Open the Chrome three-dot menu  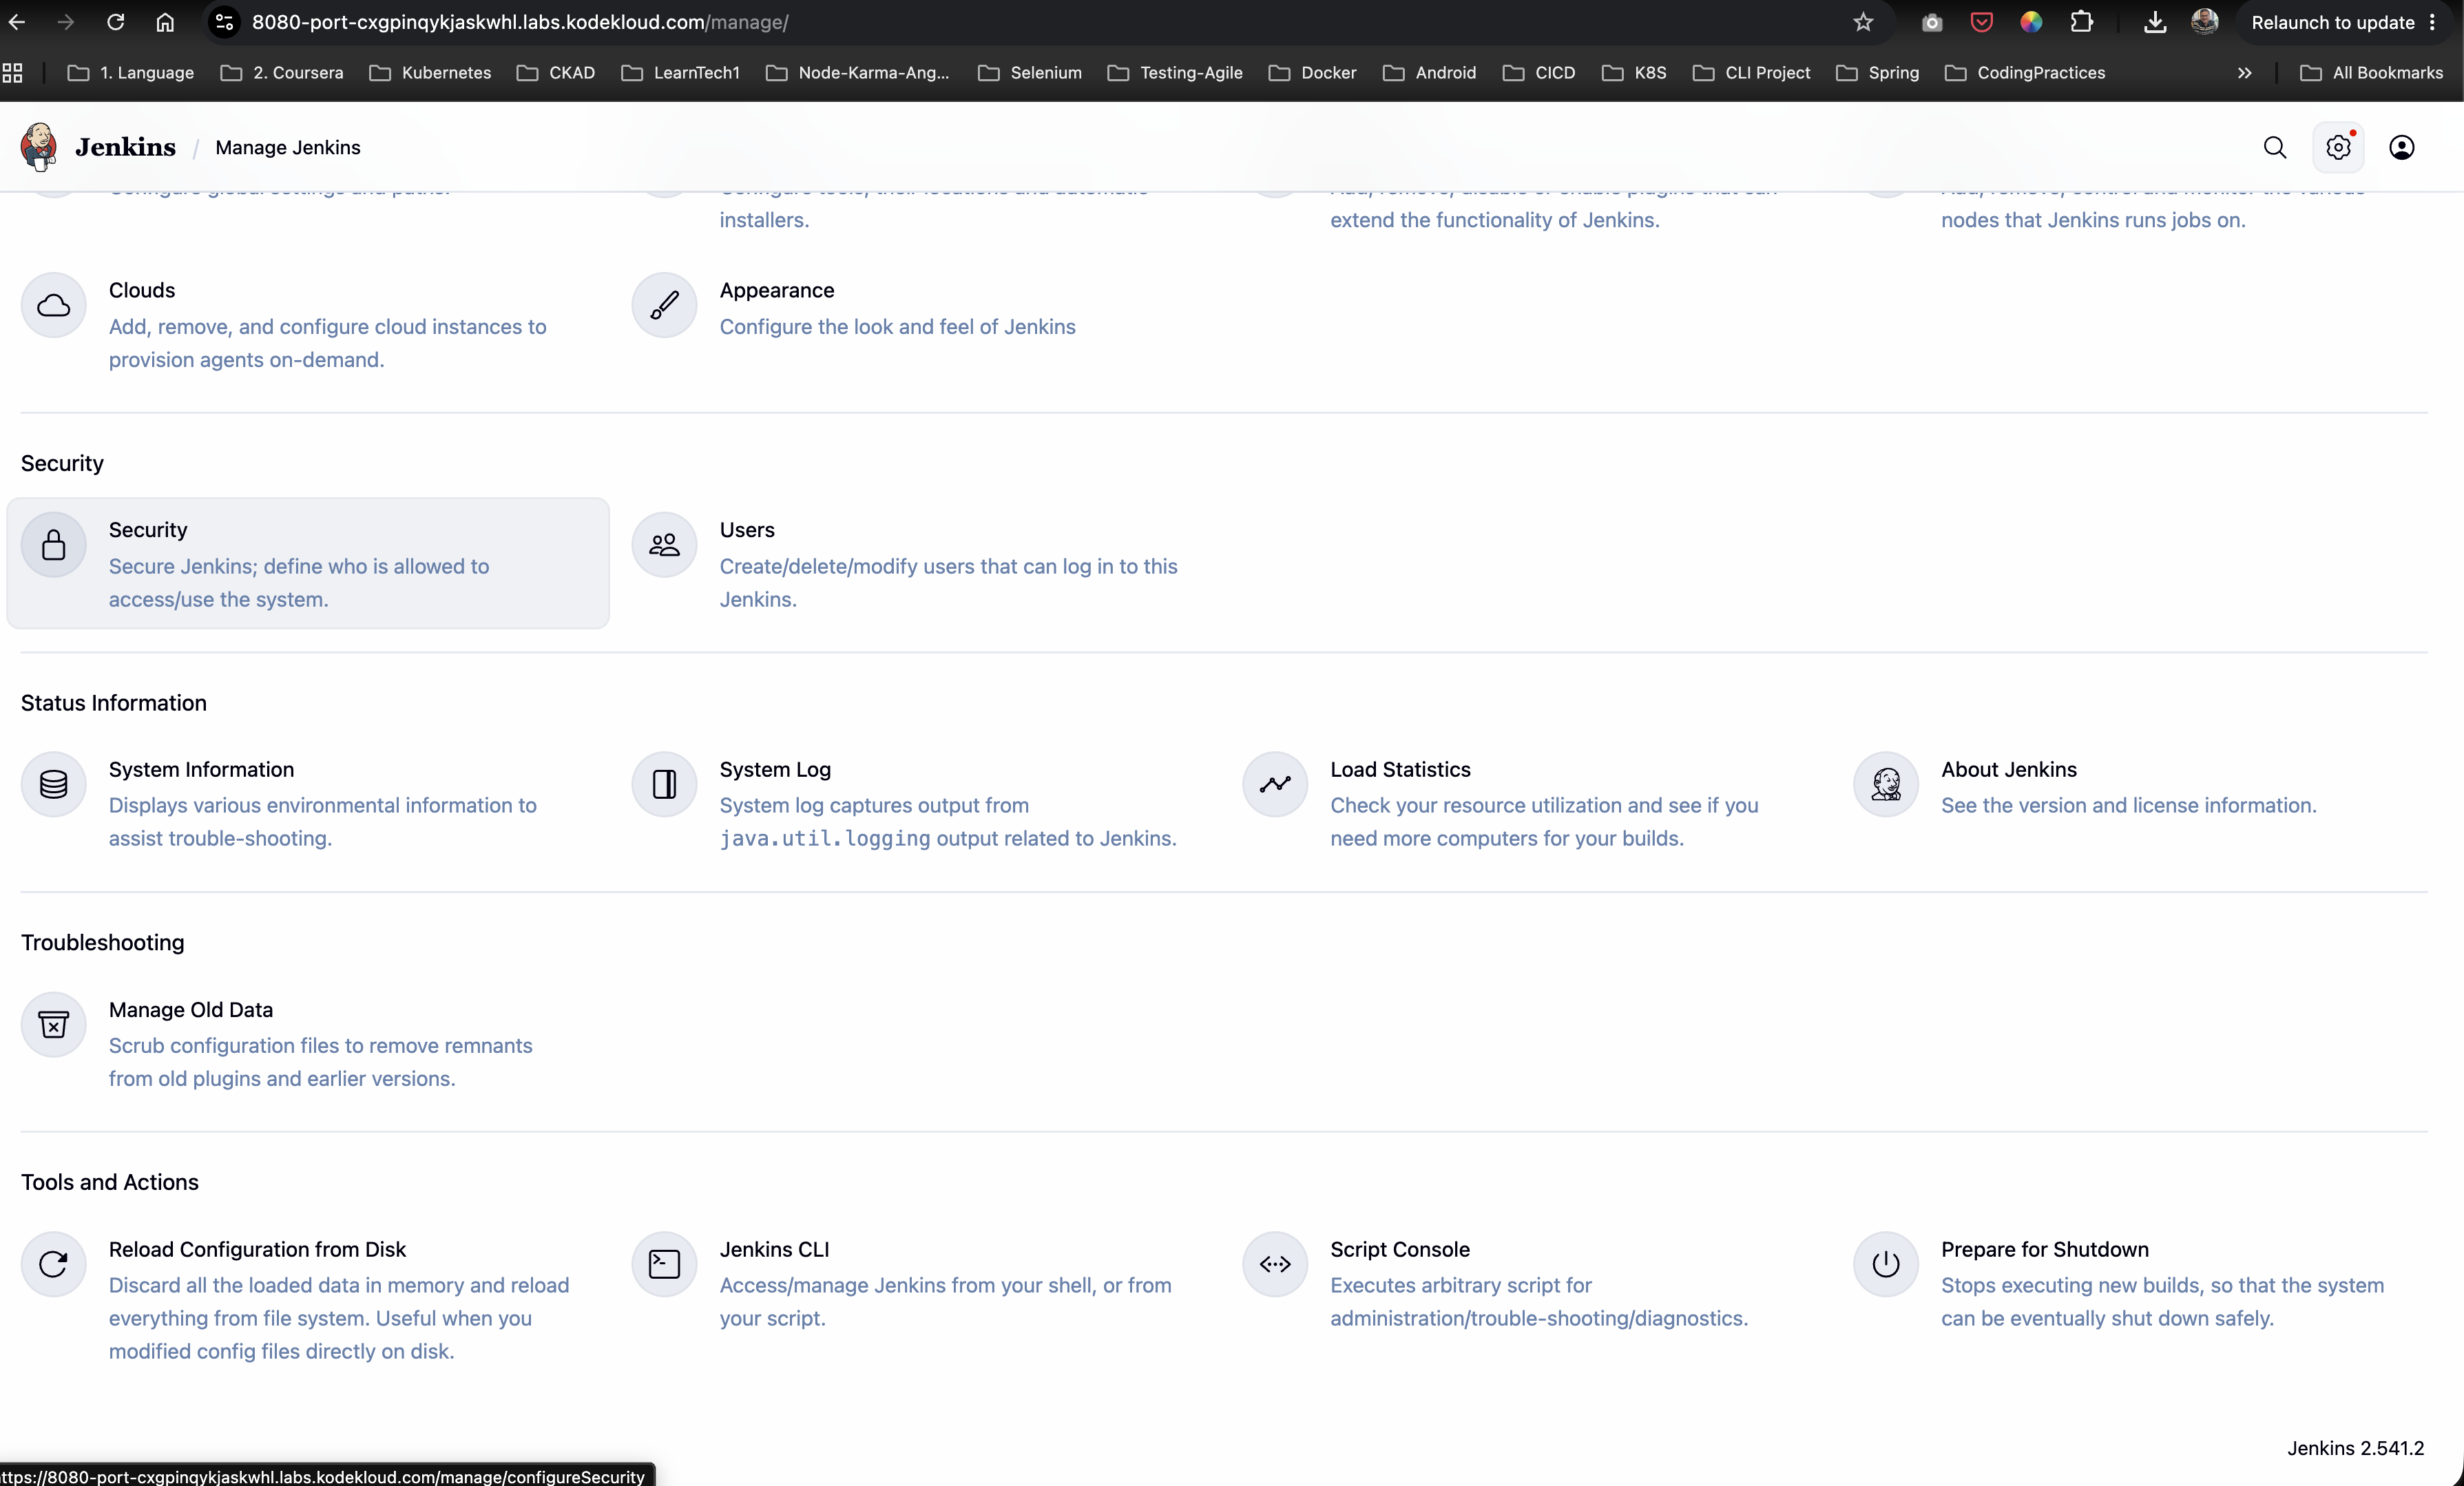[x=2433, y=22]
